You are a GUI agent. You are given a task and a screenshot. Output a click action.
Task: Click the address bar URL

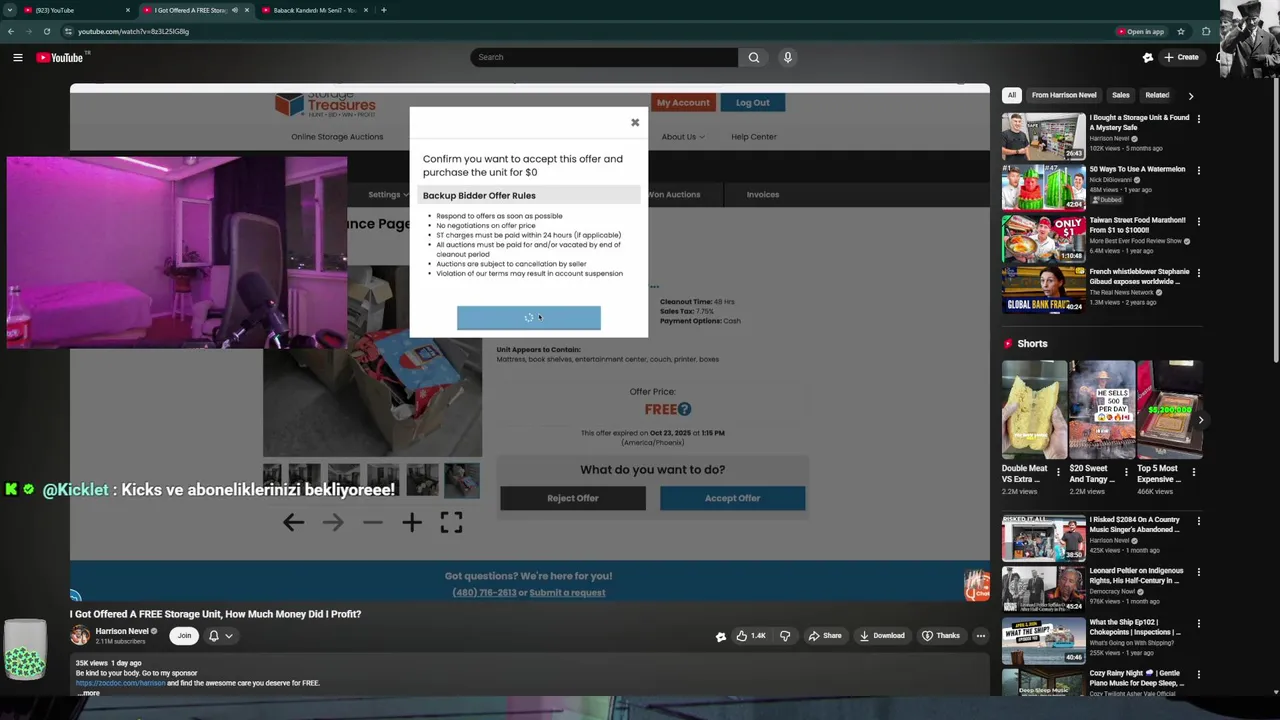click(133, 31)
